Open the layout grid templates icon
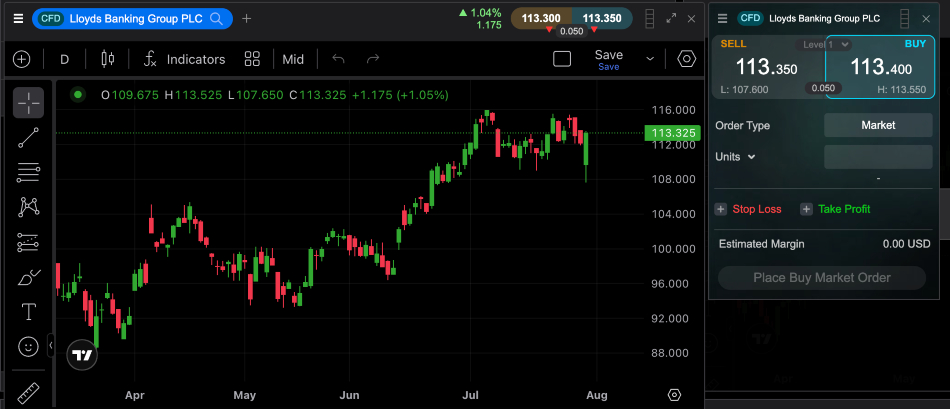950x409 pixels. click(252, 59)
